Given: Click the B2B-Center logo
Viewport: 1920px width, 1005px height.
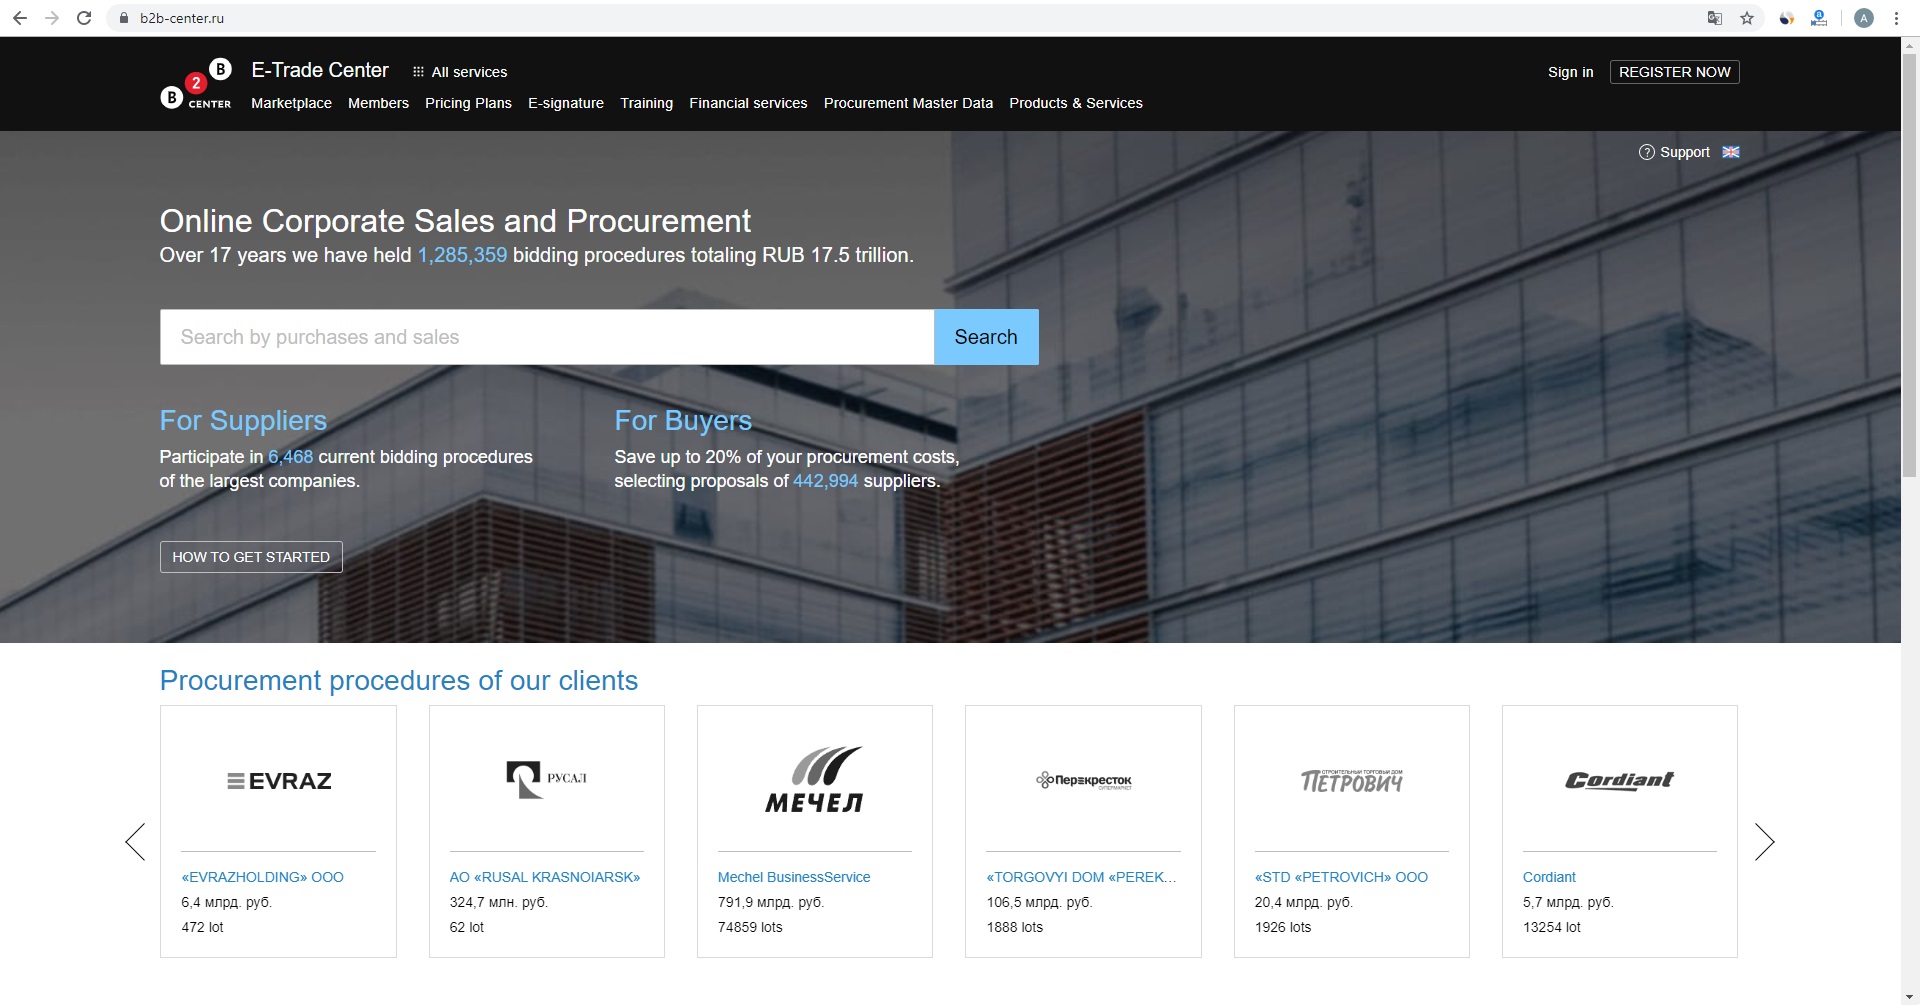Looking at the screenshot, I should point(196,85).
